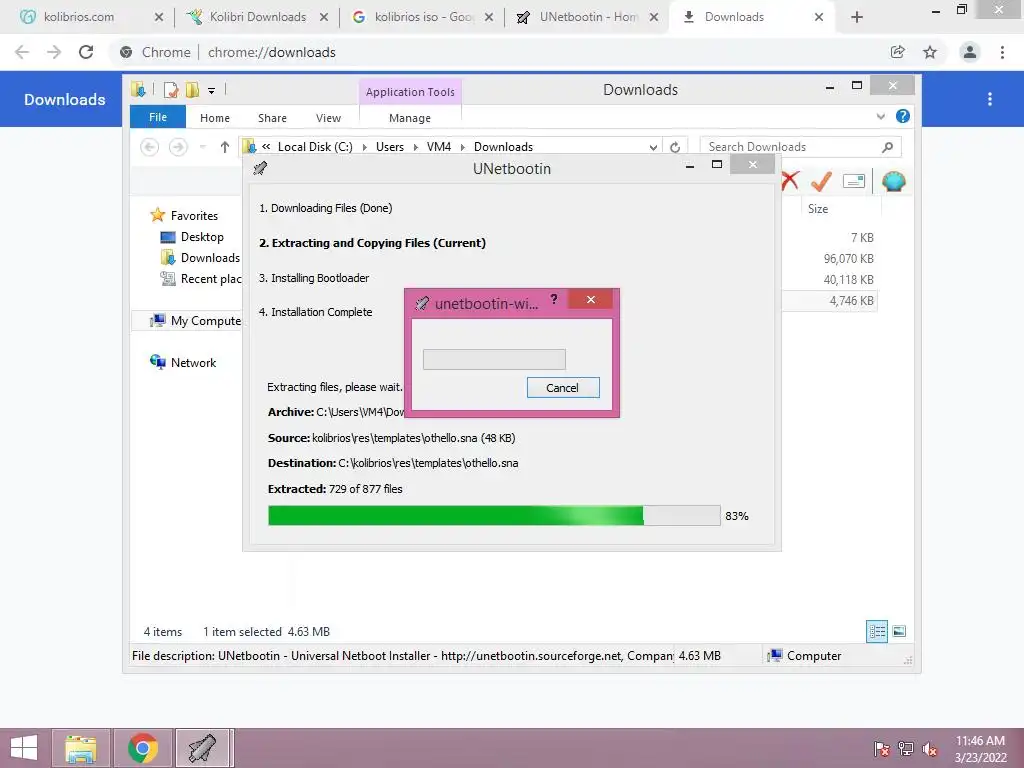Open Explorer help with the blue question icon
This screenshot has height=768, width=1024.
[903, 116]
